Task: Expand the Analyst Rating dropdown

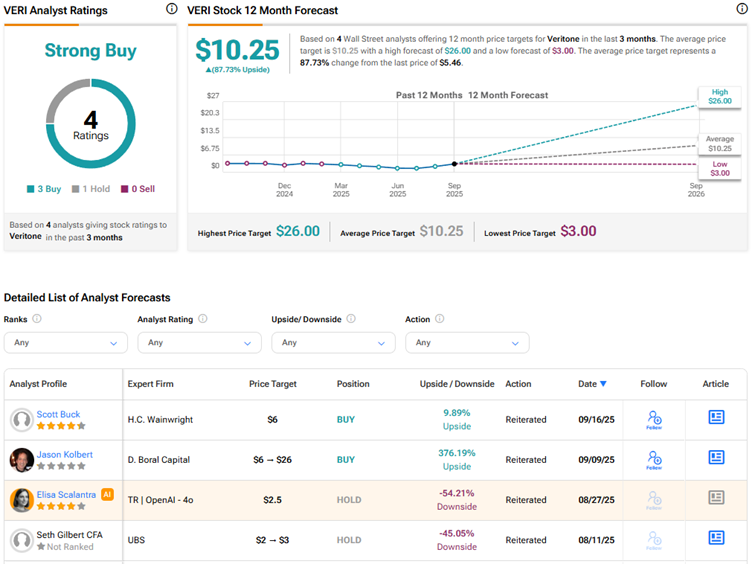Action: click(x=199, y=342)
